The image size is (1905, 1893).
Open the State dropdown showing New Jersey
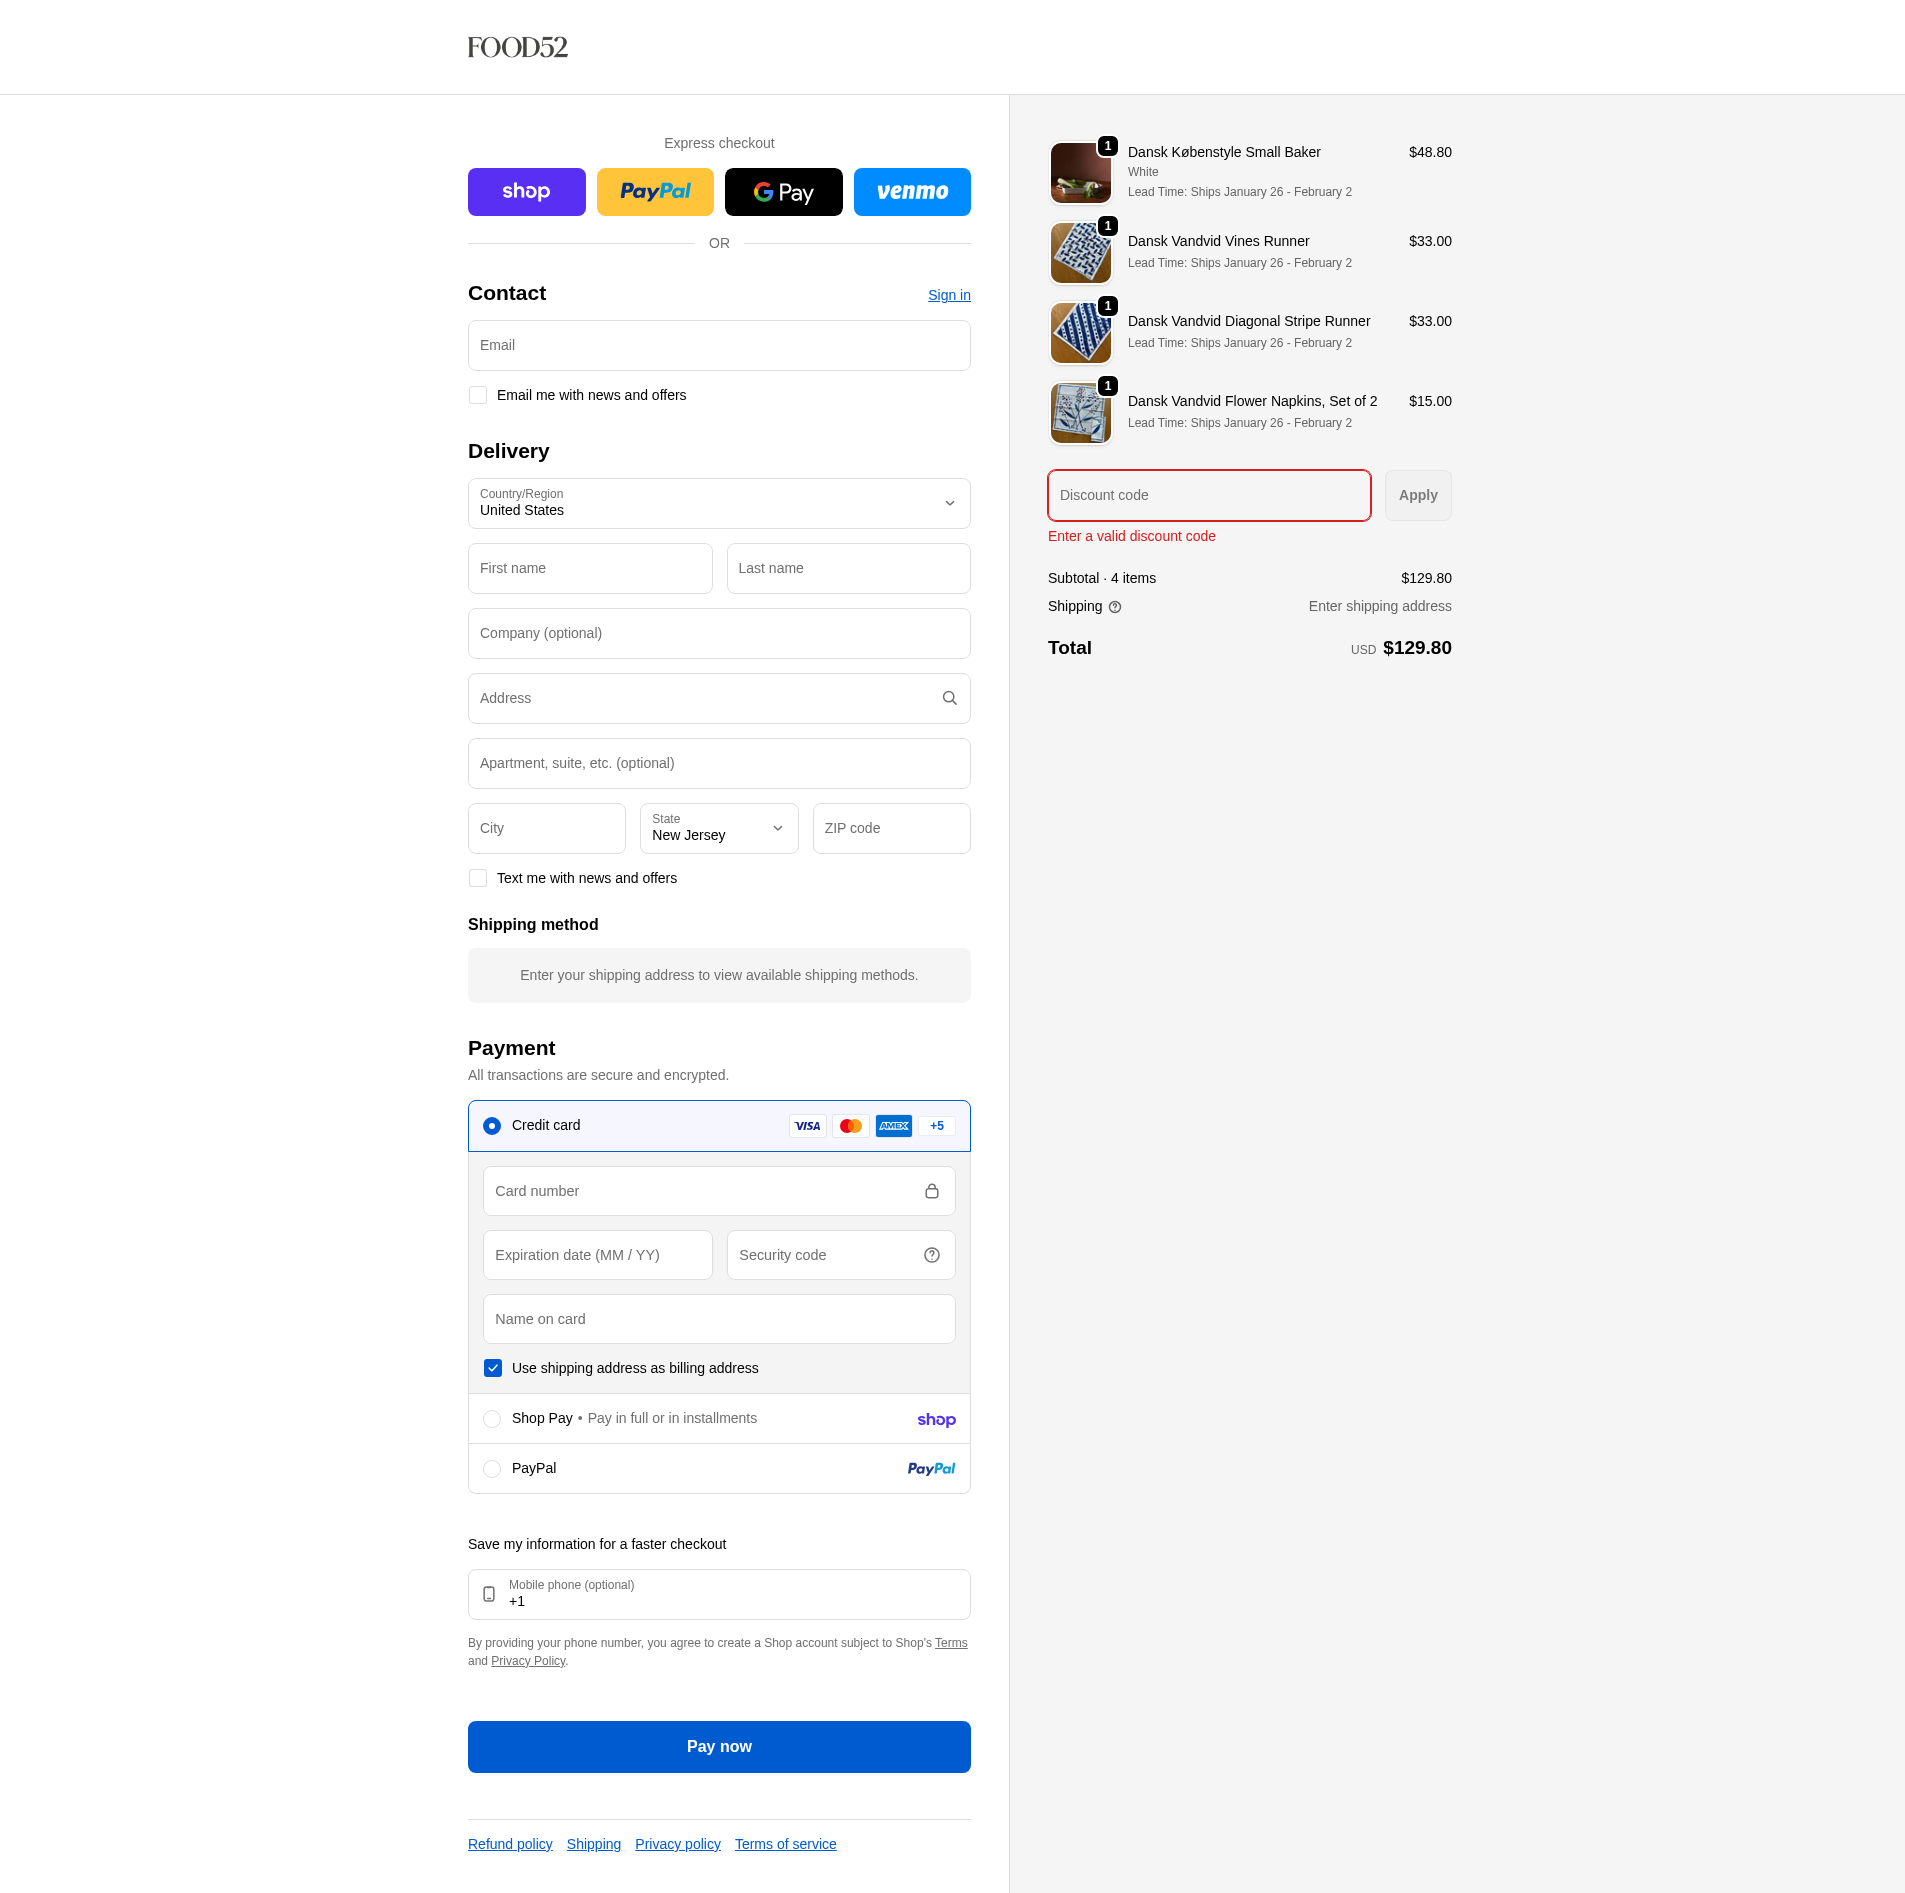718,828
